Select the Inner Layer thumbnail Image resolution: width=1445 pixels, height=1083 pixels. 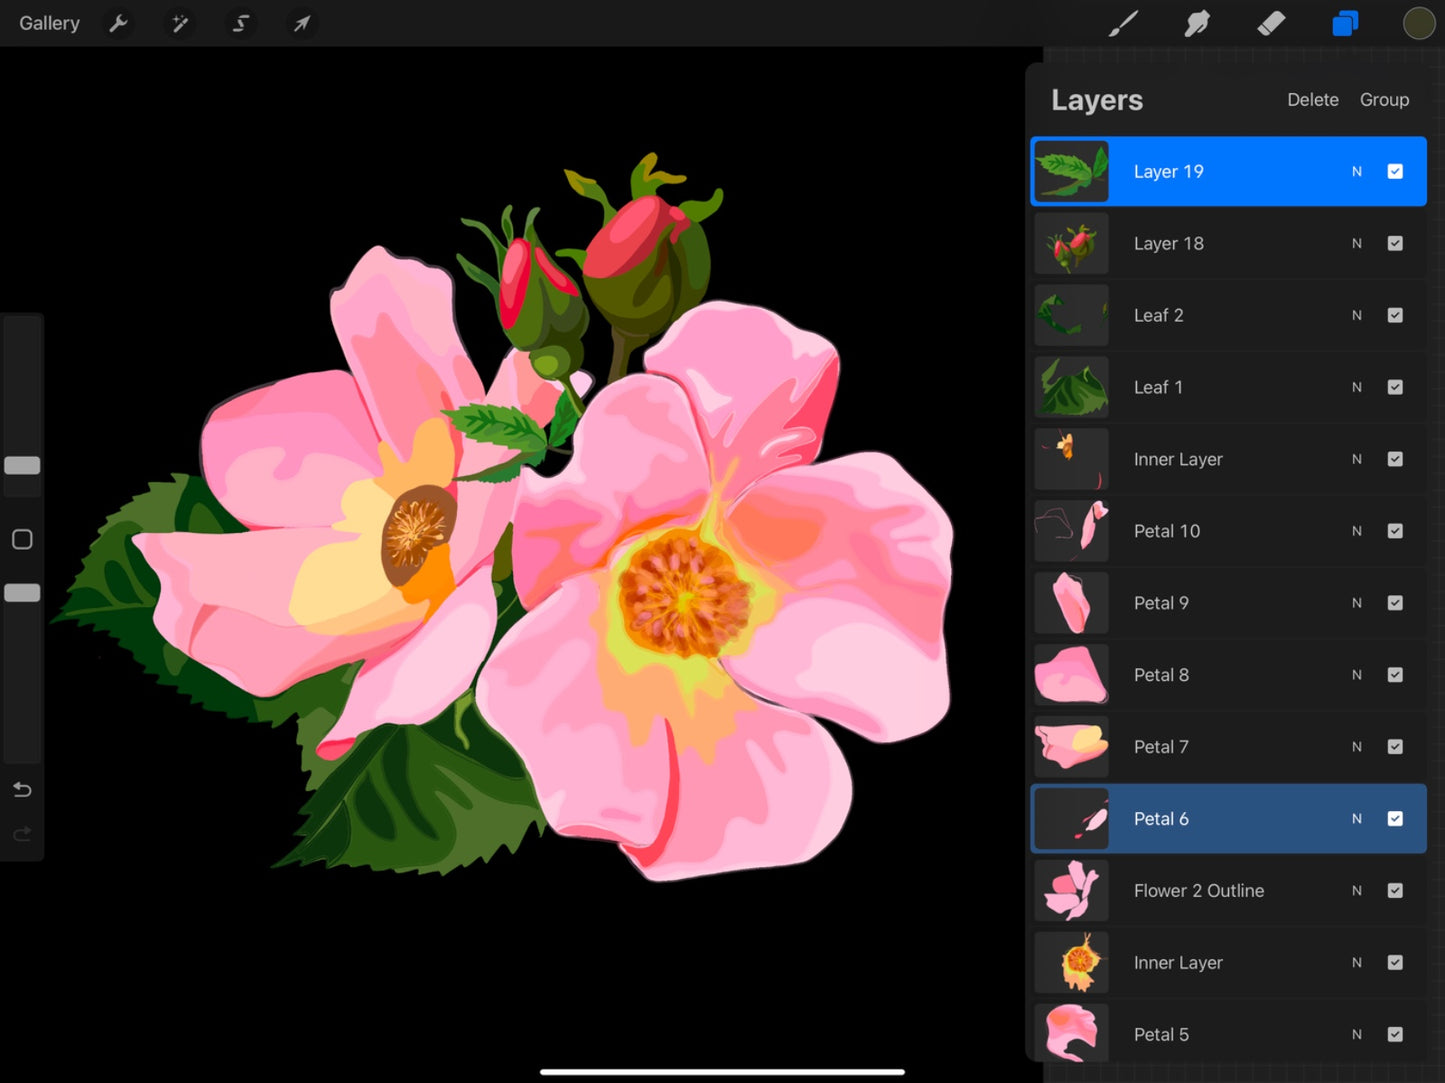click(1071, 459)
